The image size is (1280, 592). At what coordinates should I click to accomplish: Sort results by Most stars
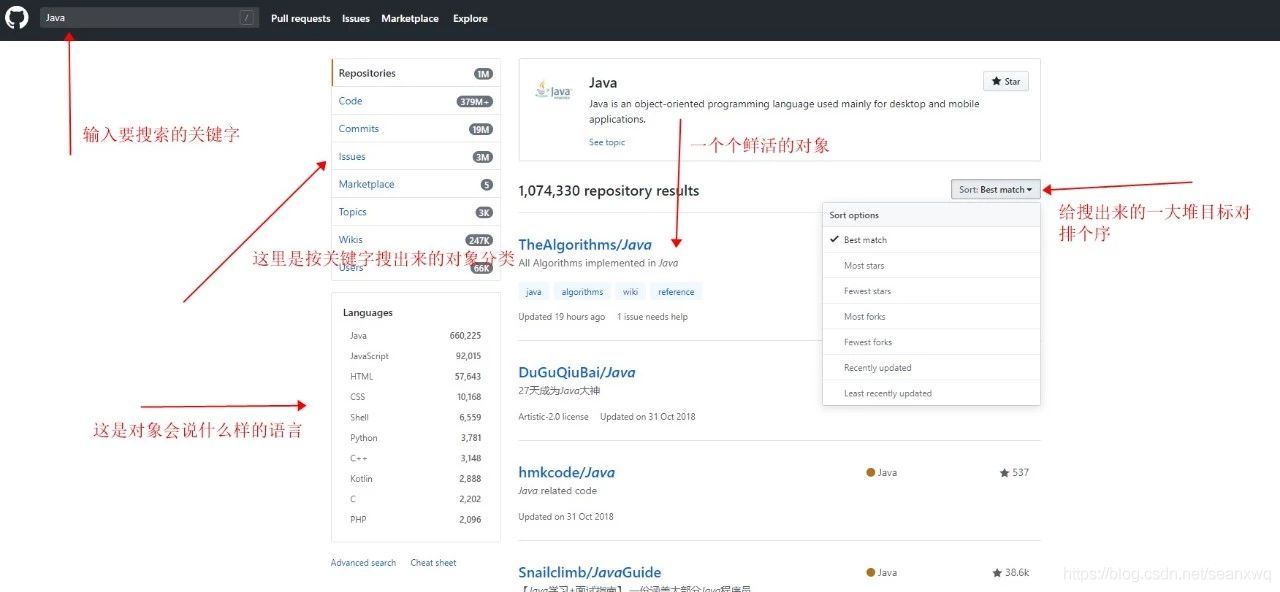click(931, 266)
